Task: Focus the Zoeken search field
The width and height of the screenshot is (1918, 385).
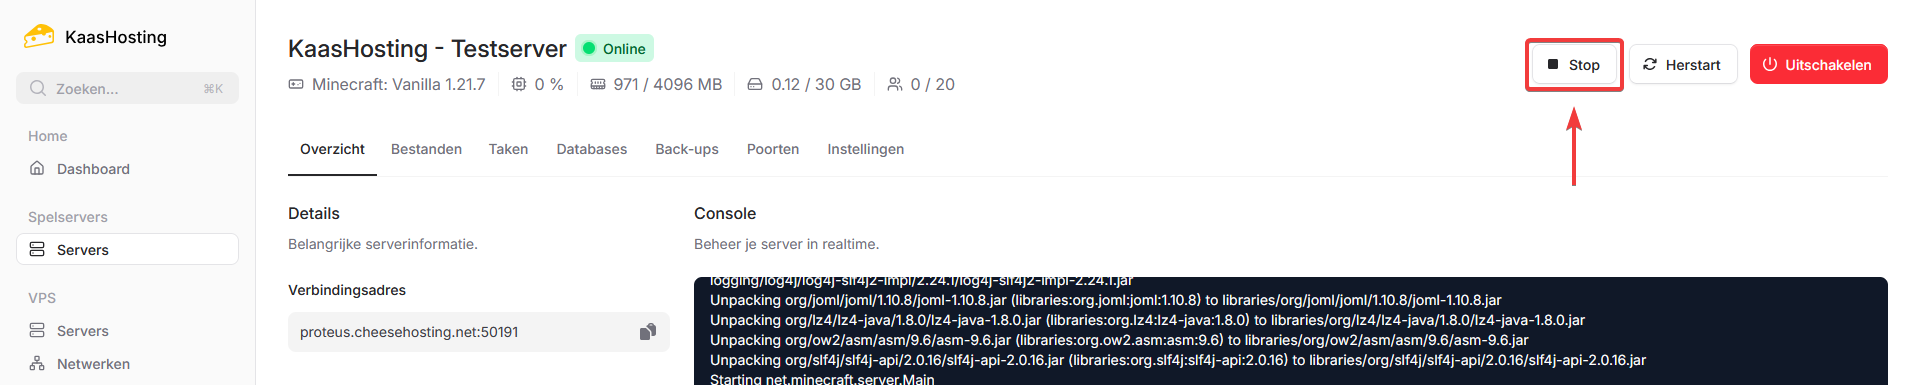Action: (x=127, y=88)
